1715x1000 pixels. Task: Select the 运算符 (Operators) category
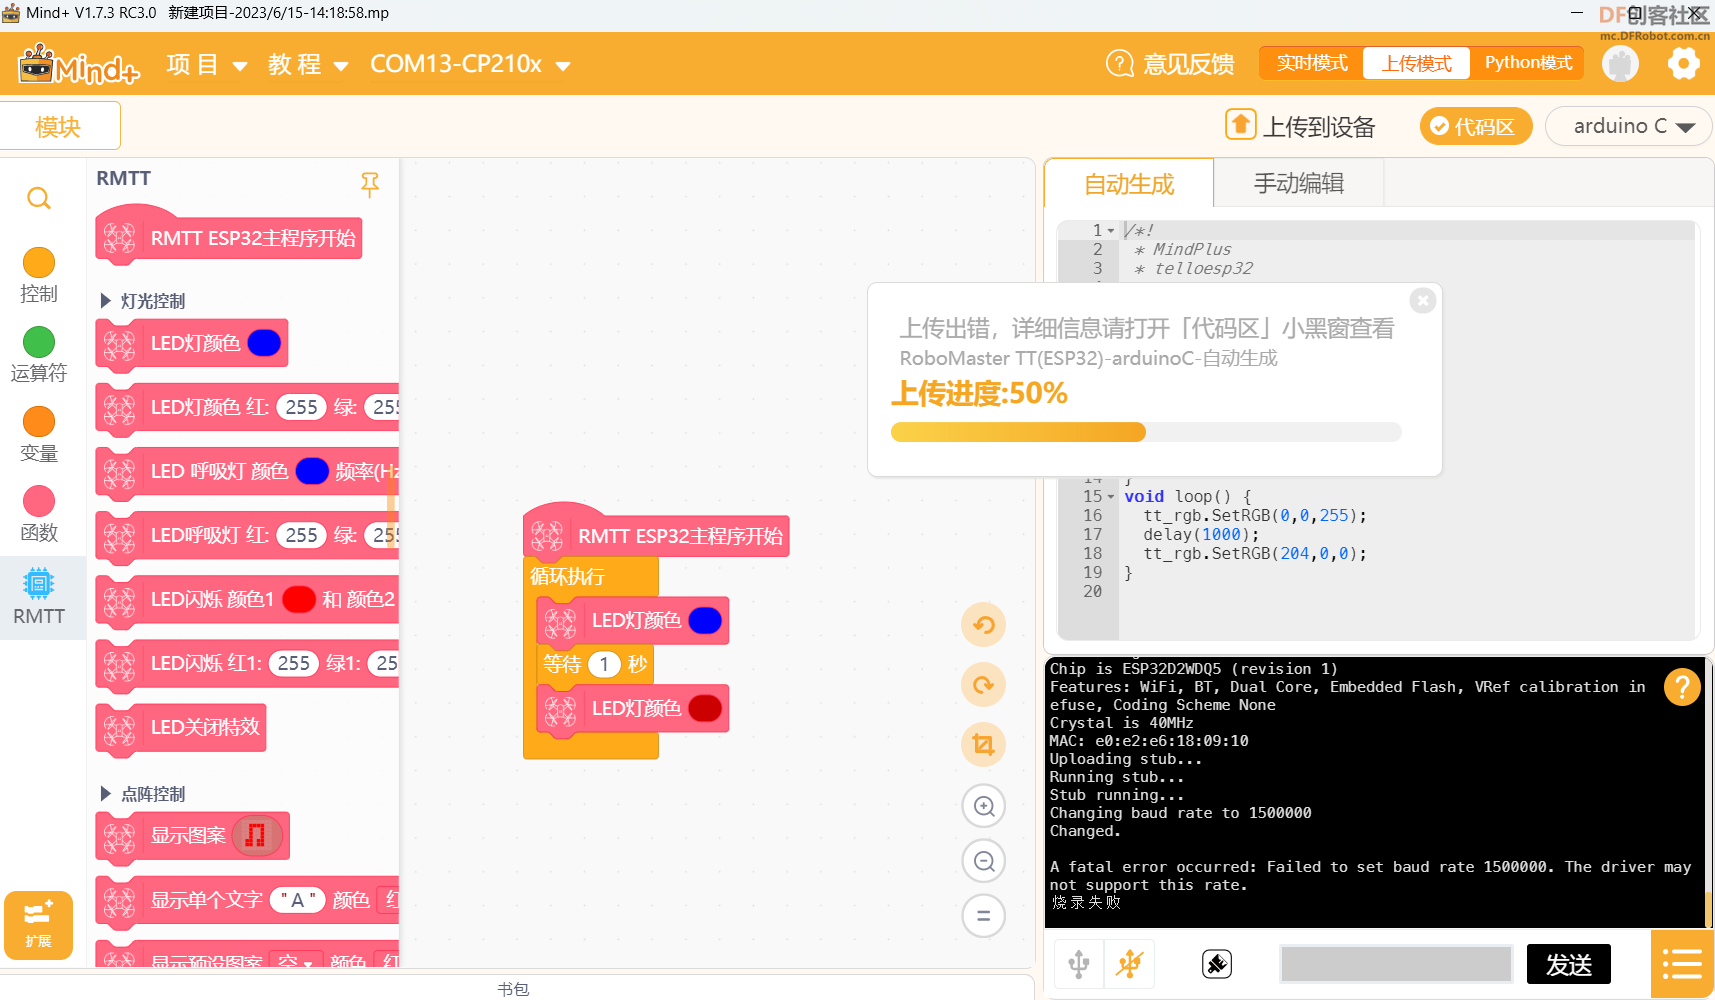coord(39,355)
